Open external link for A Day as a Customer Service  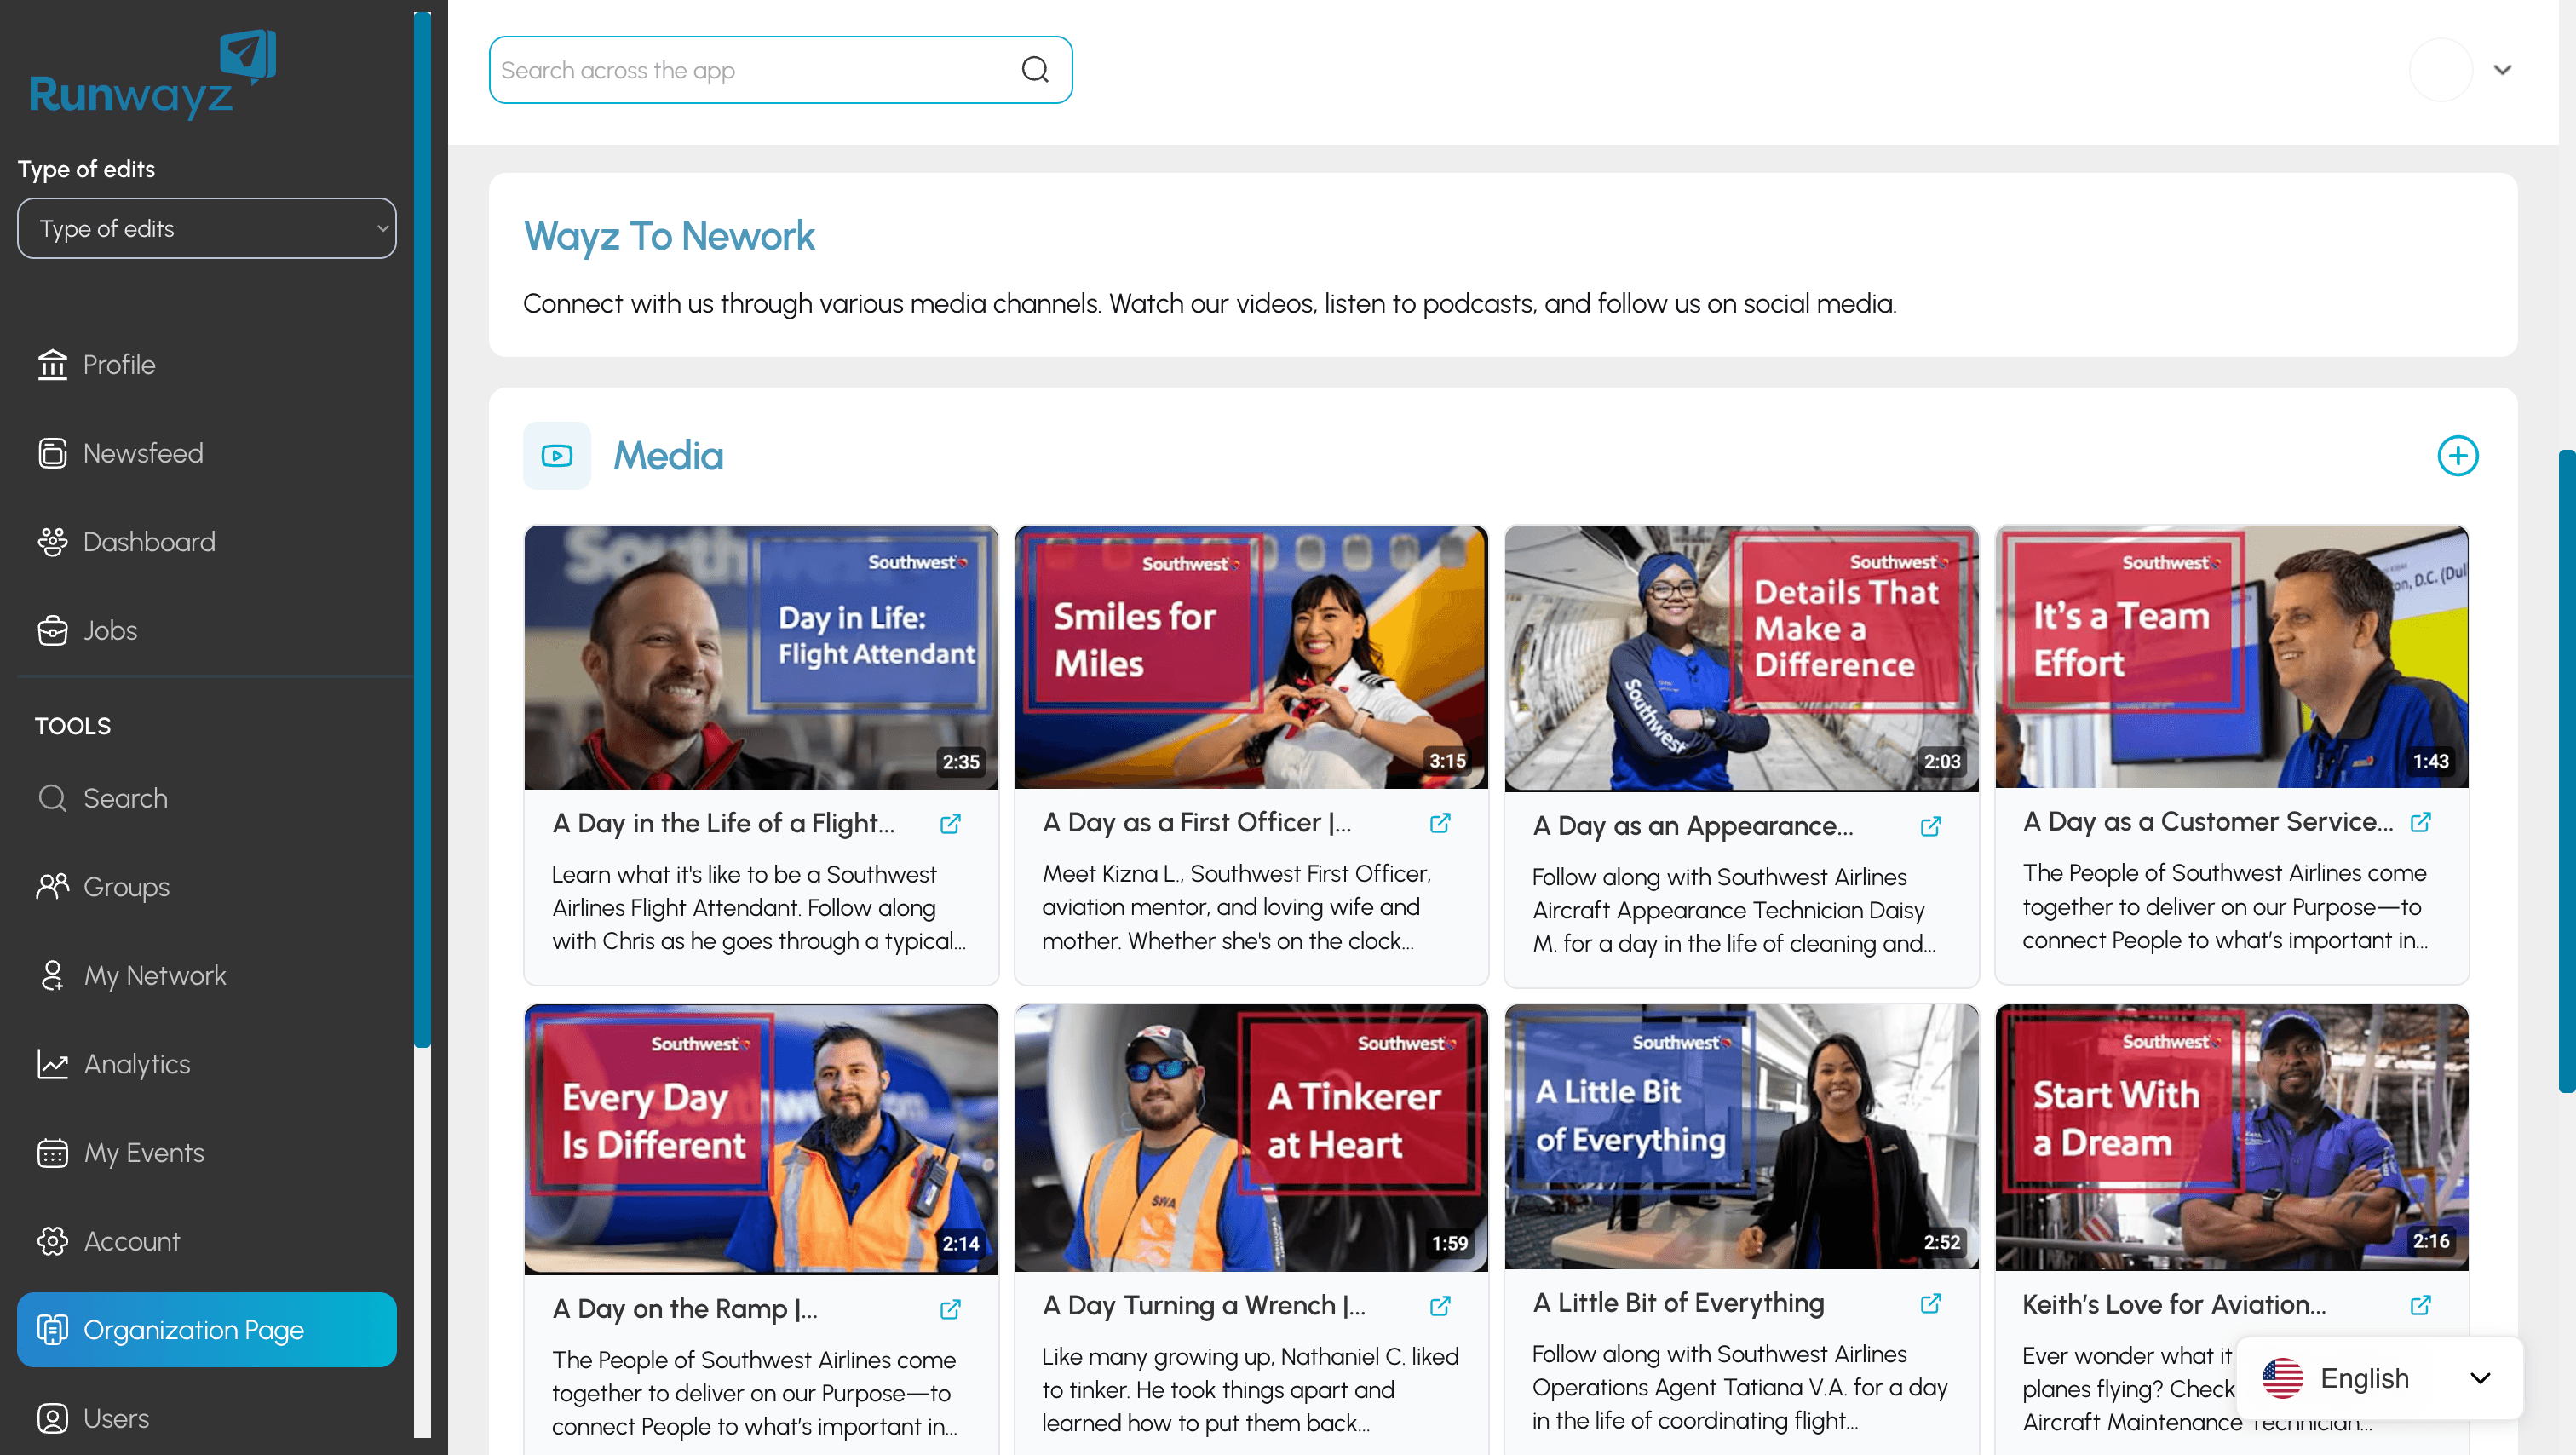click(2421, 822)
